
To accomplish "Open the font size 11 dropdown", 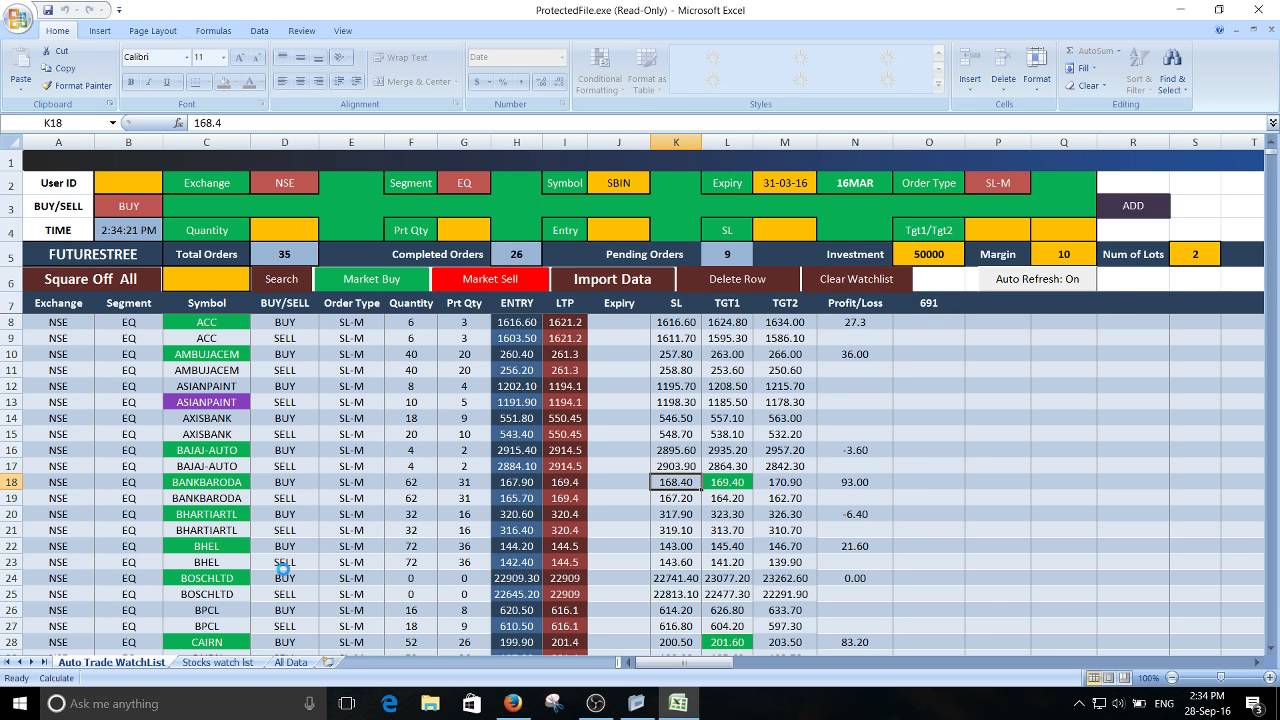I will point(223,57).
